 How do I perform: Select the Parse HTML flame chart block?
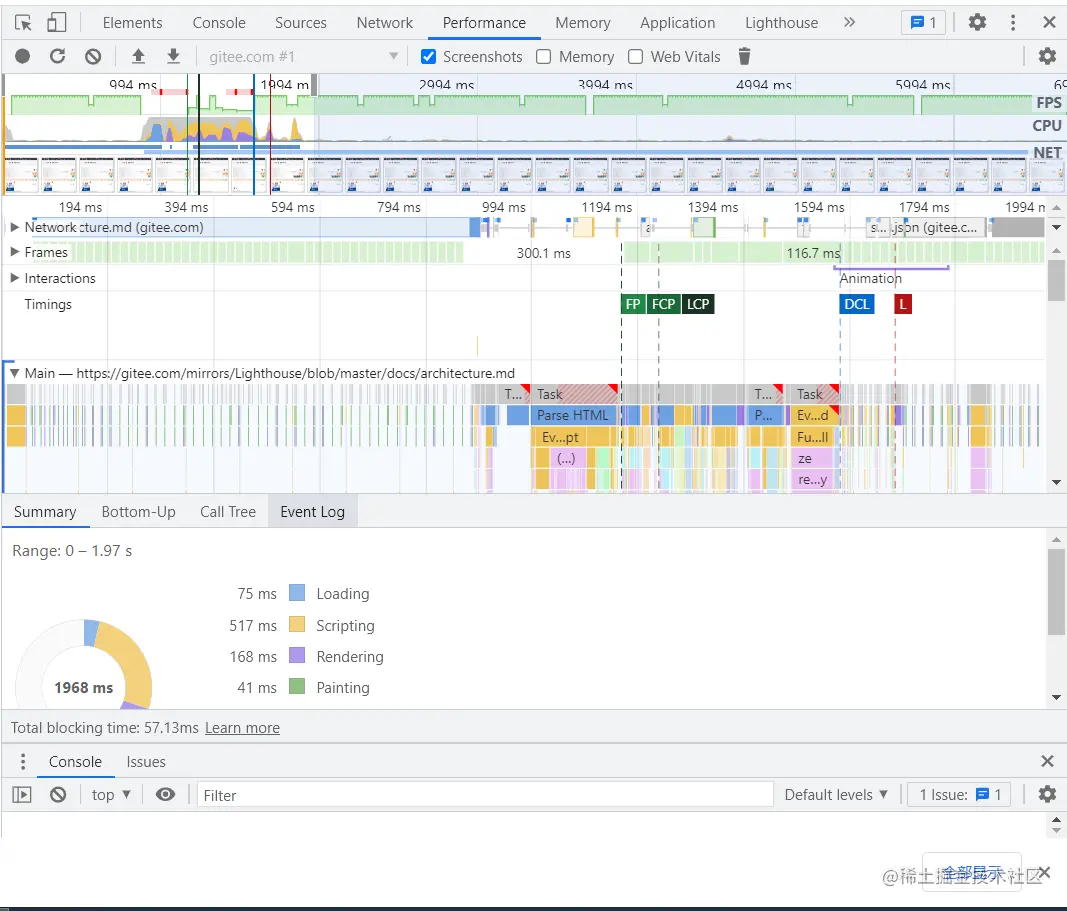[x=572, y=415]
